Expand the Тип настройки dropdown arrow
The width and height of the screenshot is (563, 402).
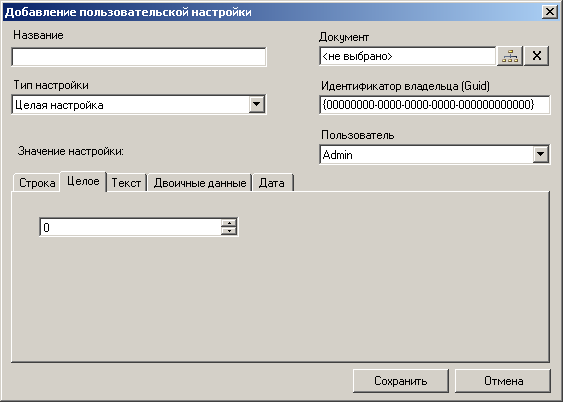[256, 104]
